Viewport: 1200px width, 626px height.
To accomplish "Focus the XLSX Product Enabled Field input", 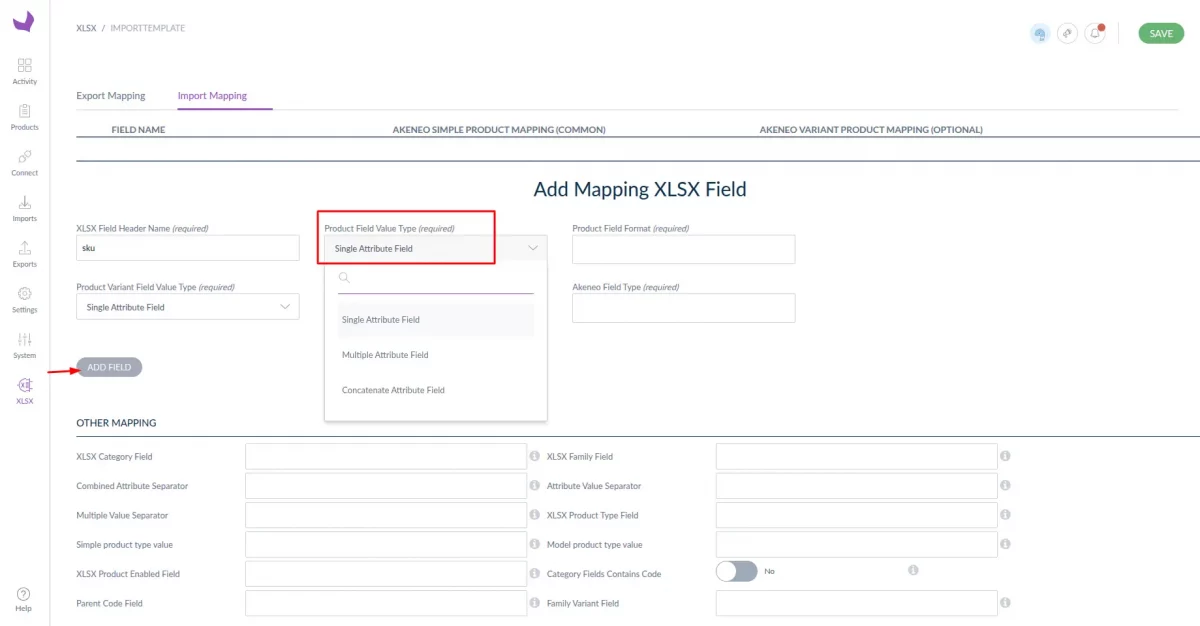I will tap(386, 574).
